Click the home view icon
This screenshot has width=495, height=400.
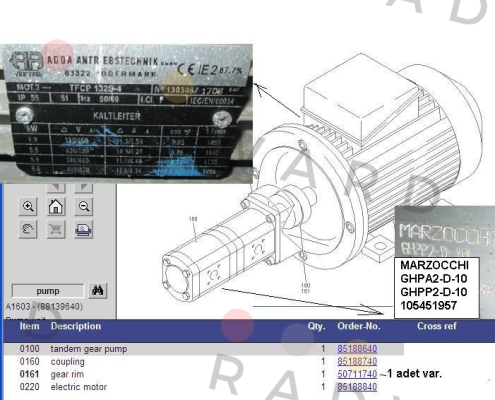56,207
